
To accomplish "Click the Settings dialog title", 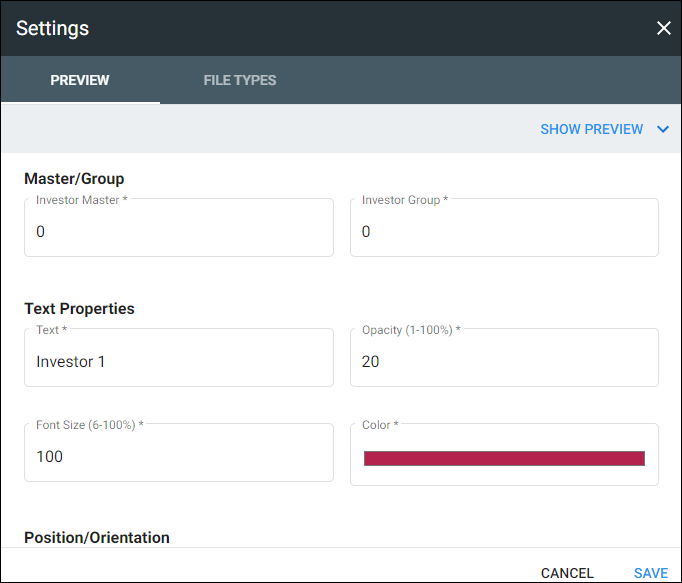I will (x=53, y=28).
